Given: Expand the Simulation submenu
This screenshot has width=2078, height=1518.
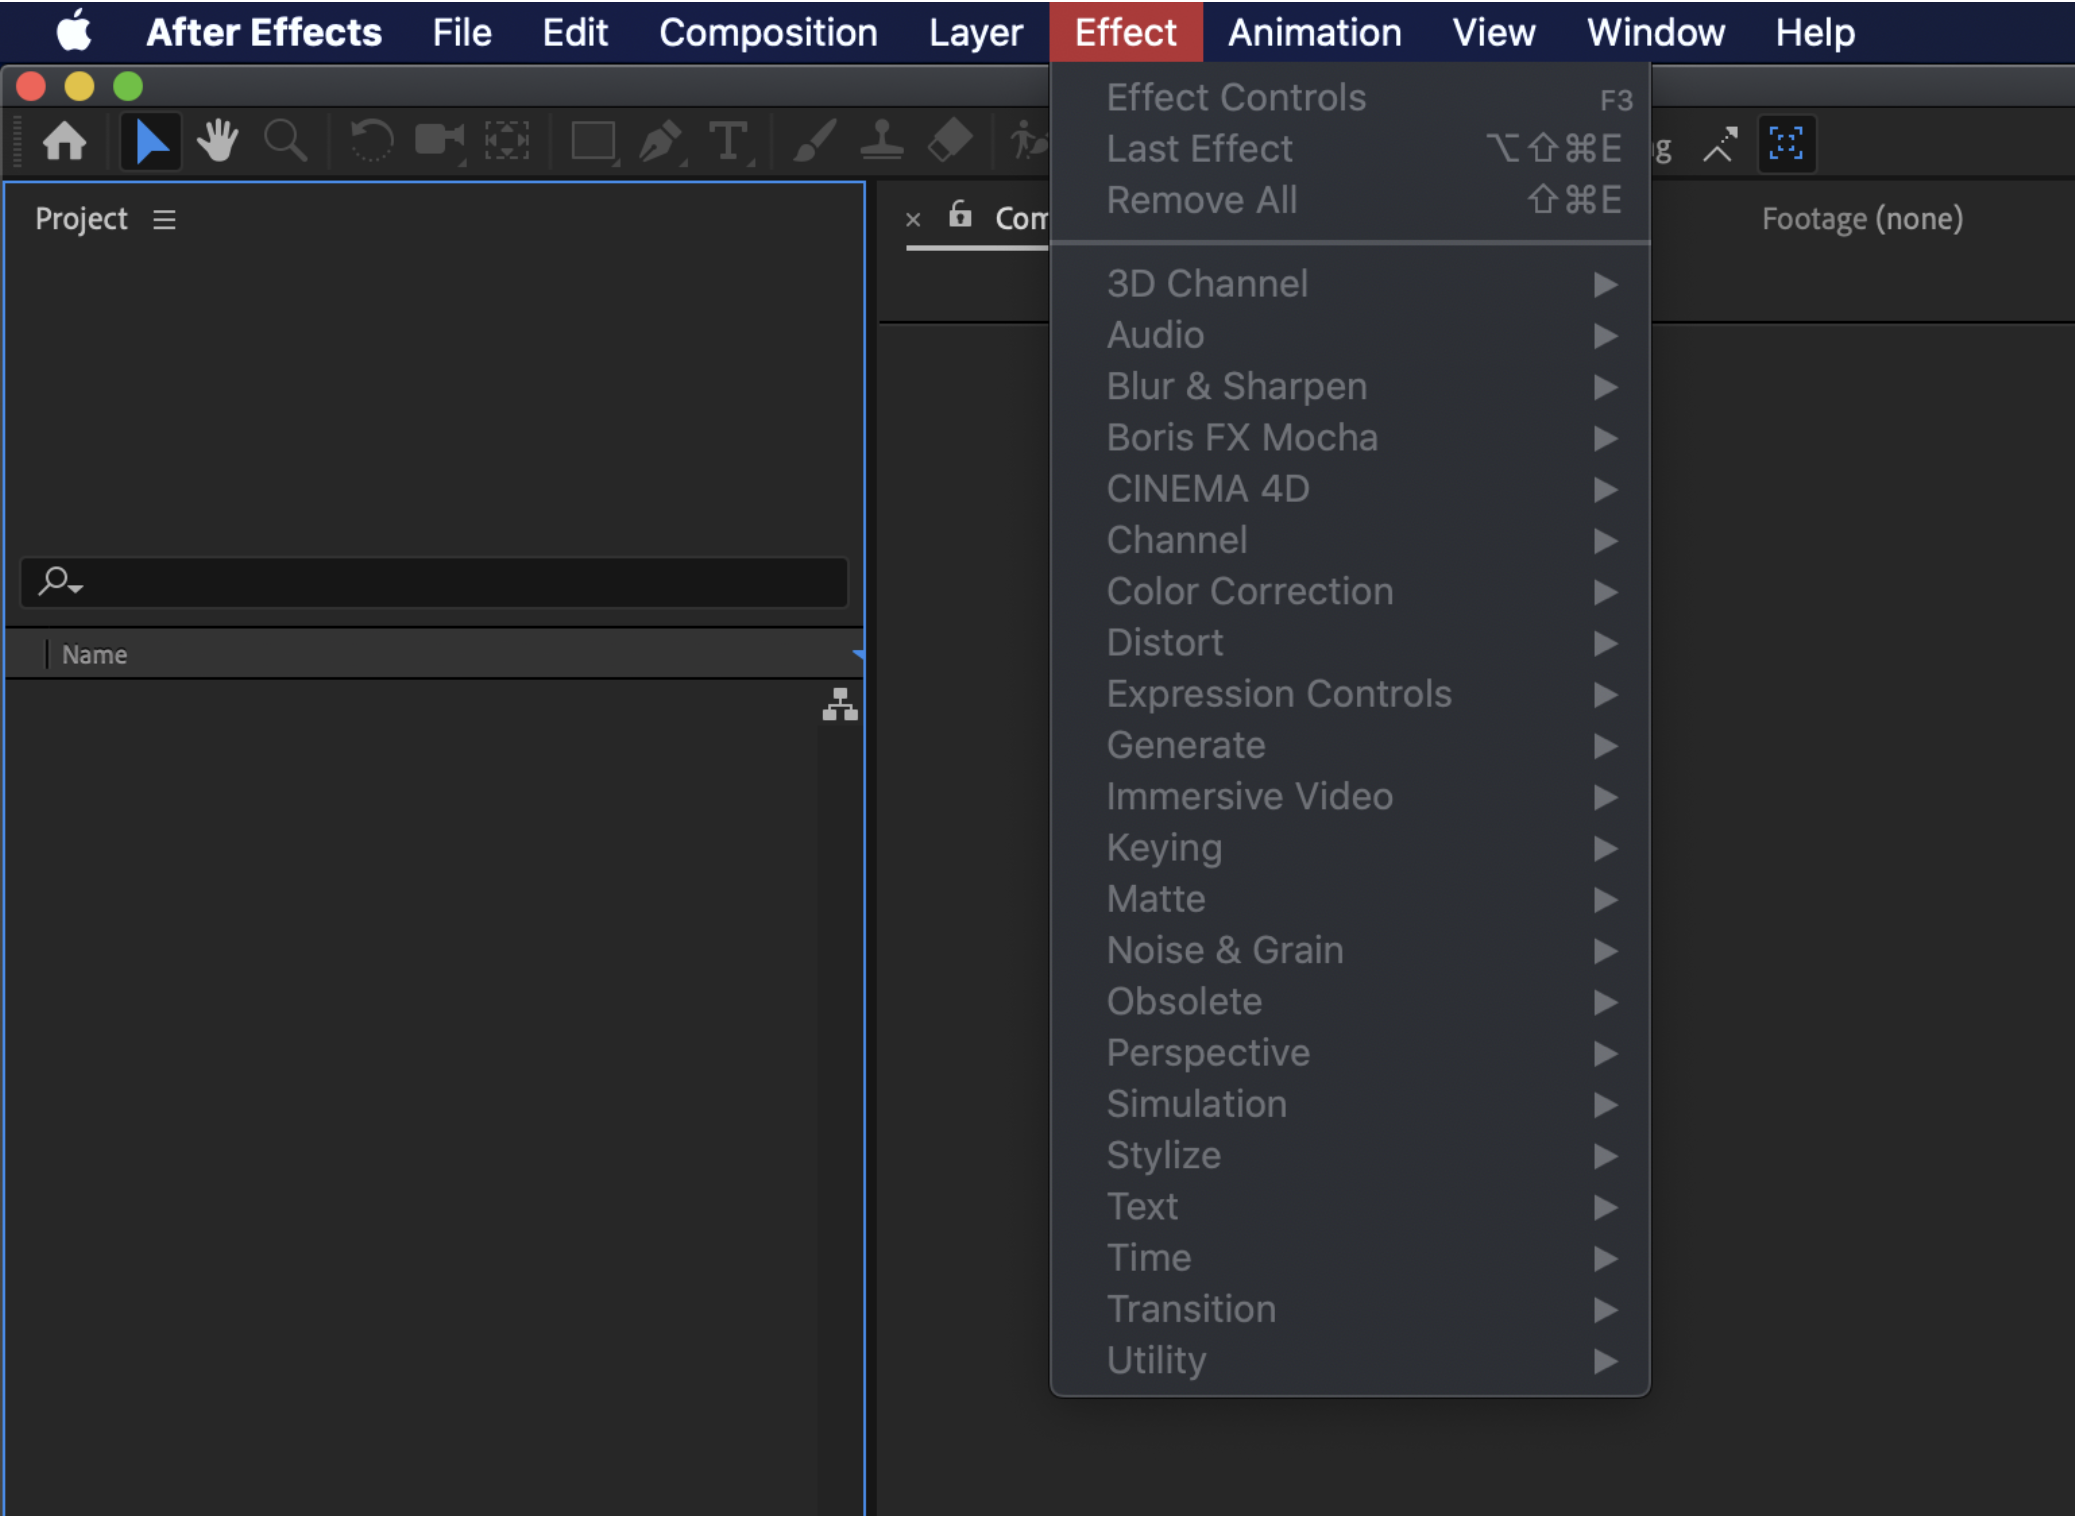Looking at the screenshot, I should (1350, 1104).
